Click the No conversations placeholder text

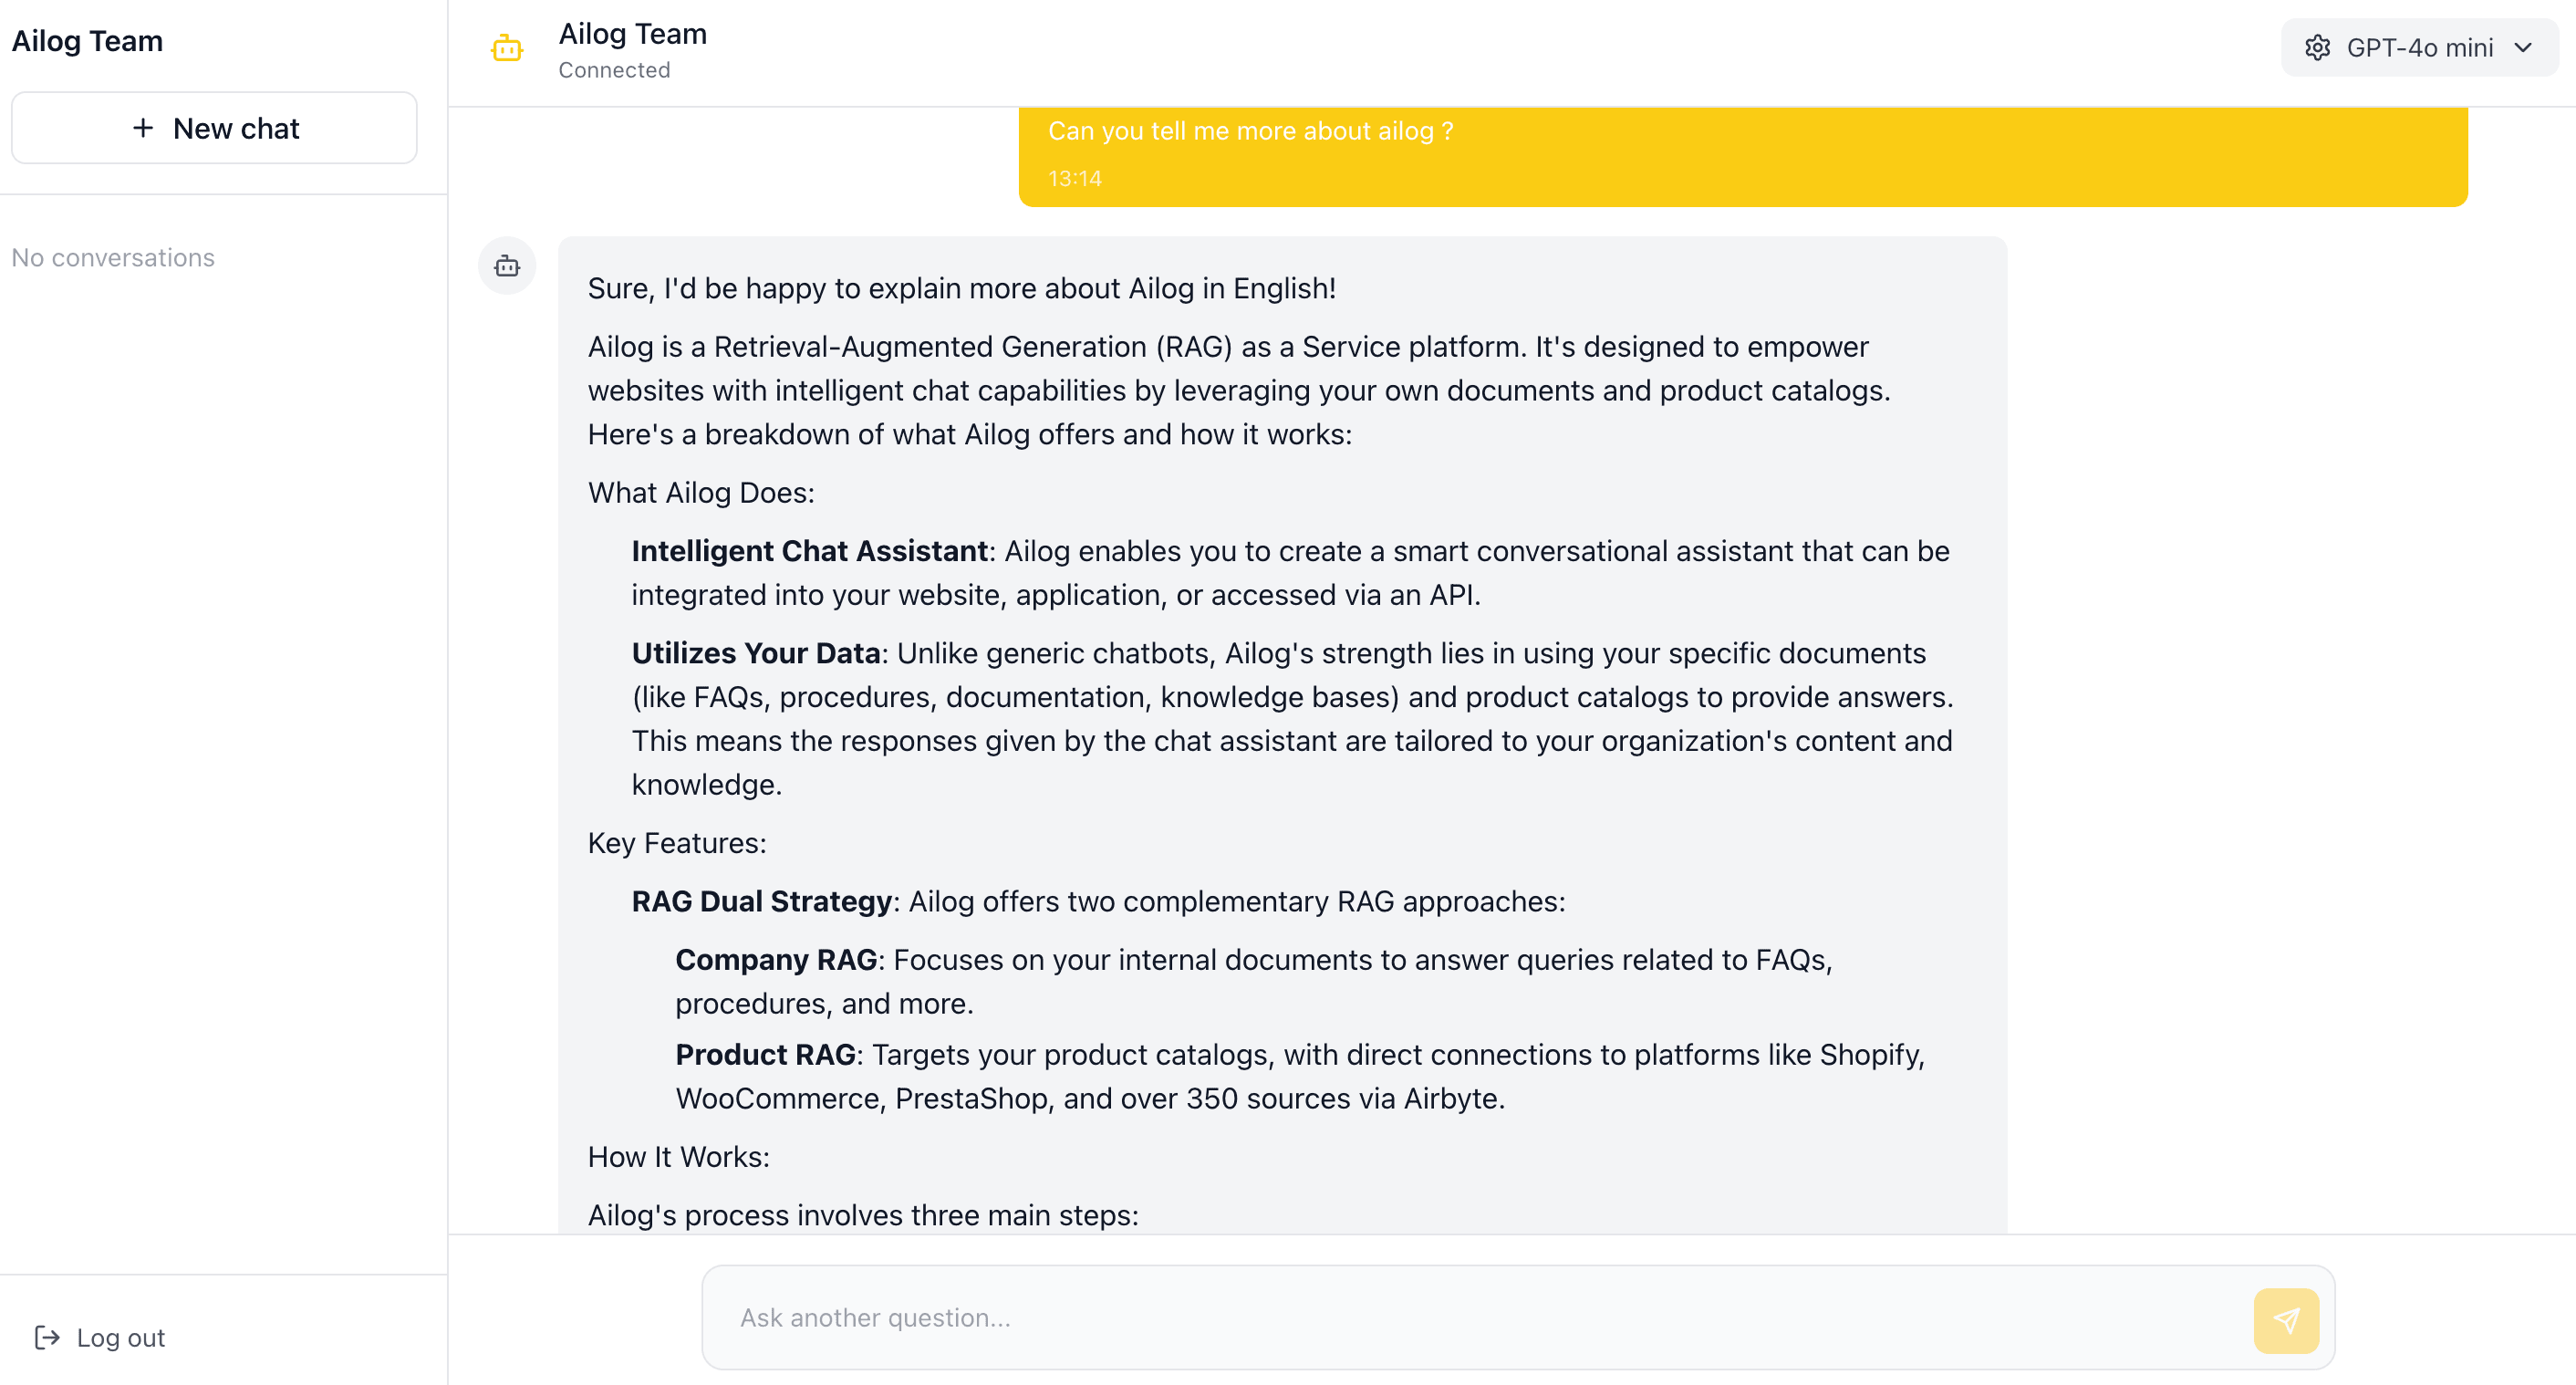[113, 257]
